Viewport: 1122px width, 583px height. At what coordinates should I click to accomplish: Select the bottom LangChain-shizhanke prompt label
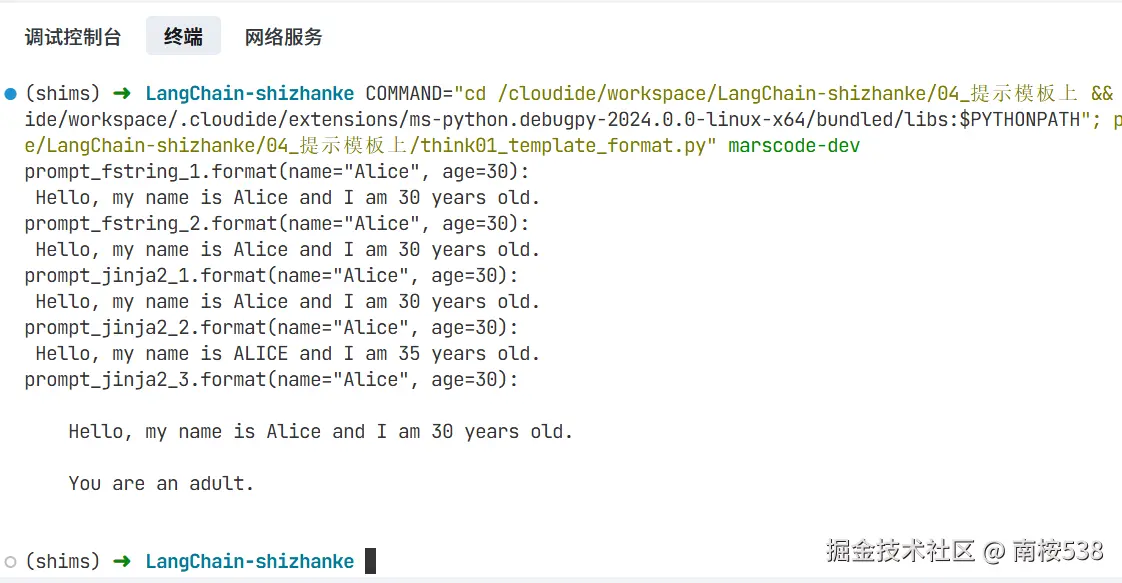249,561
